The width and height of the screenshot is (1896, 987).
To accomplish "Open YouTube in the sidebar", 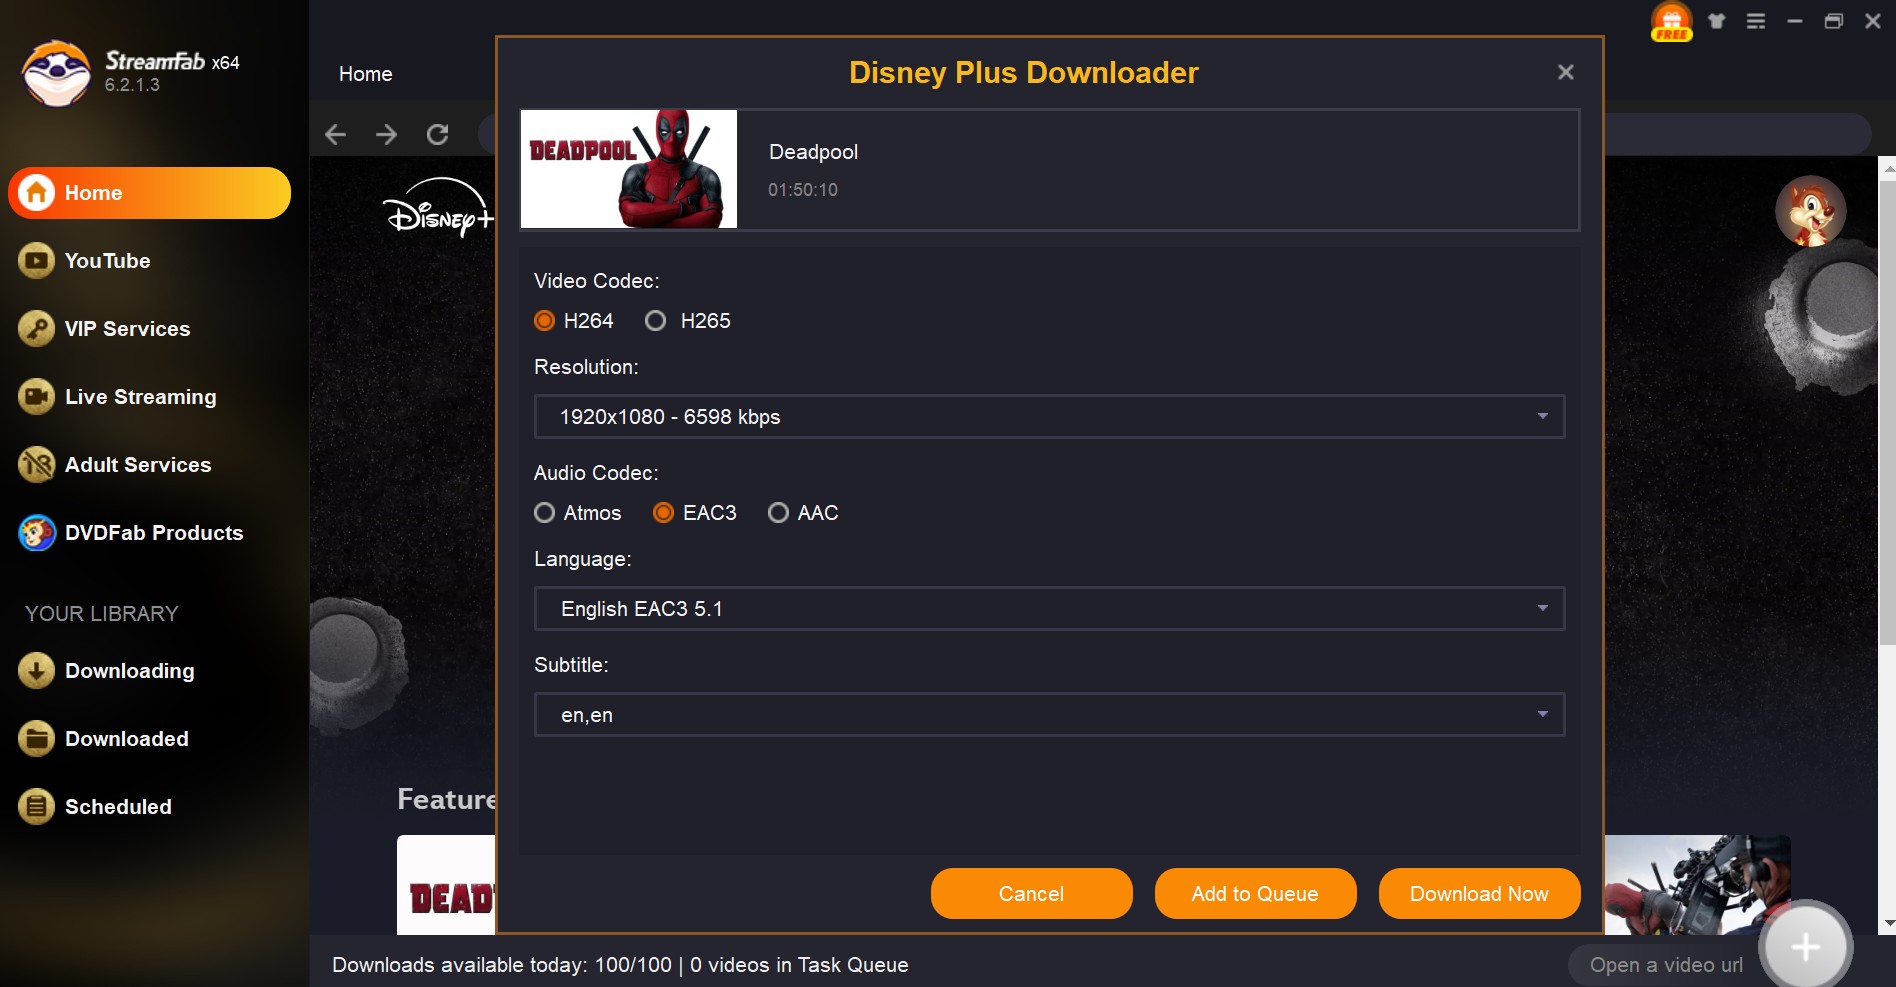I will point(107,261).
